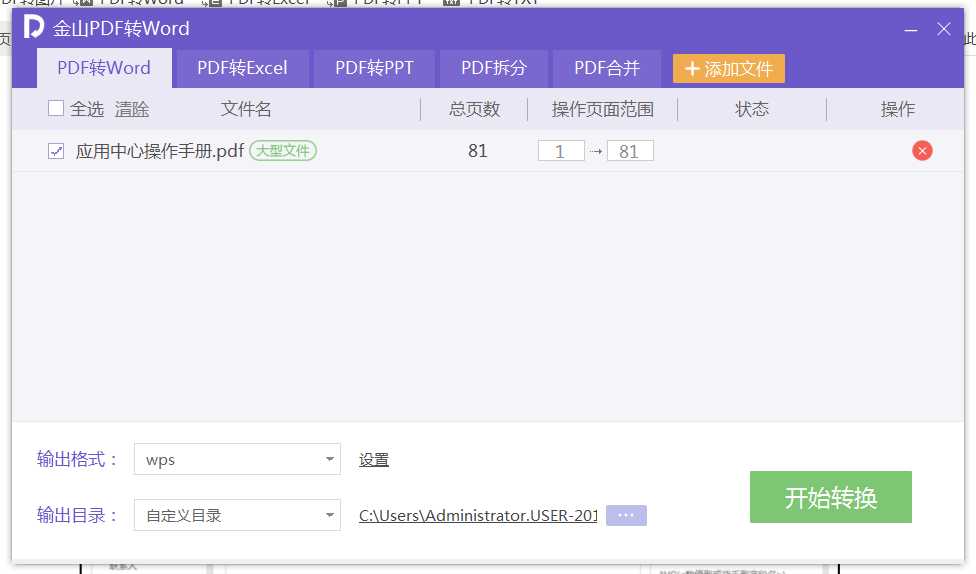This screenshot has height=574, width=976.
Task: Open the 设置 link
Action: 374,460
